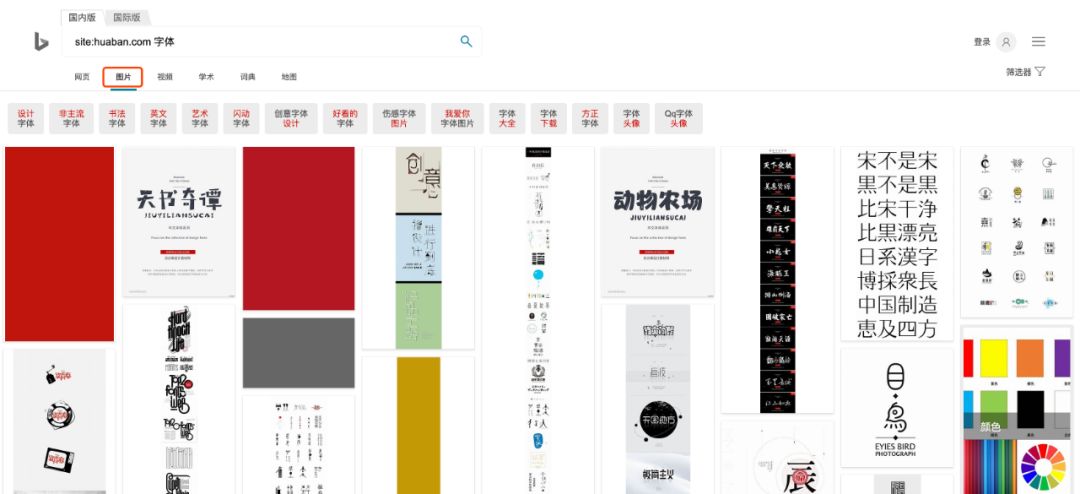Open the gold yellow image result
The image size is (1080, 494).
(419, 425)
